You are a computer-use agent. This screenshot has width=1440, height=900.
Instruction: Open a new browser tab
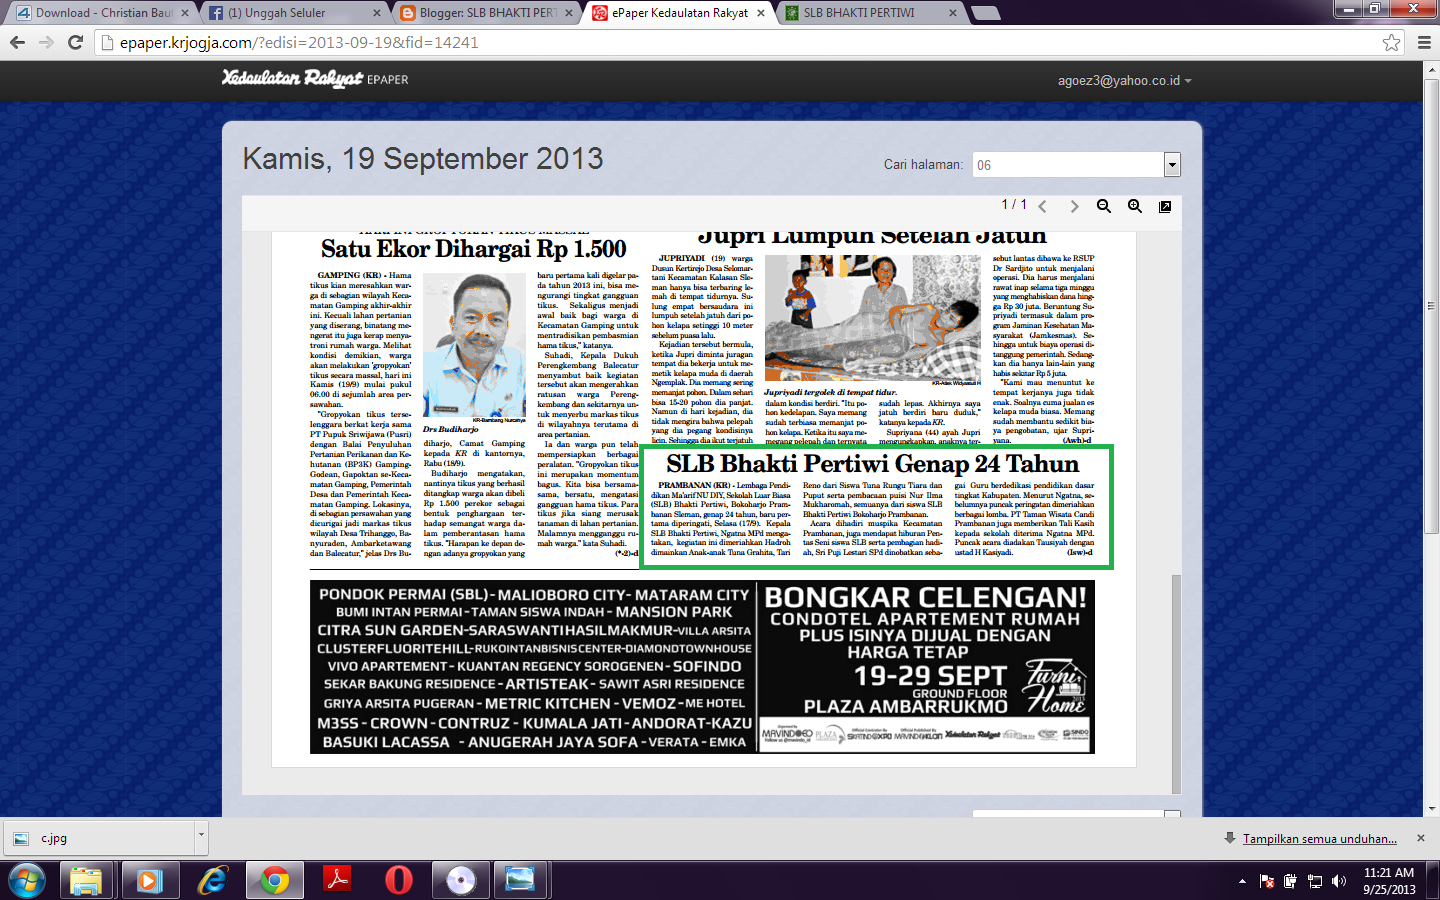pyautogui.click(x=985, y=13)
